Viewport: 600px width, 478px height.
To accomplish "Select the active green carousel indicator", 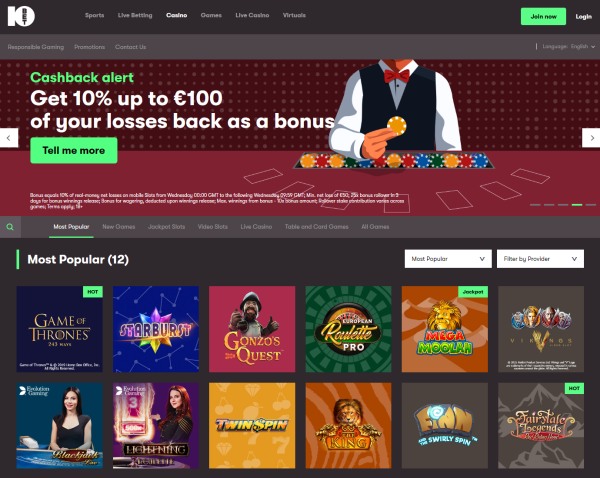I will (577, 205).
